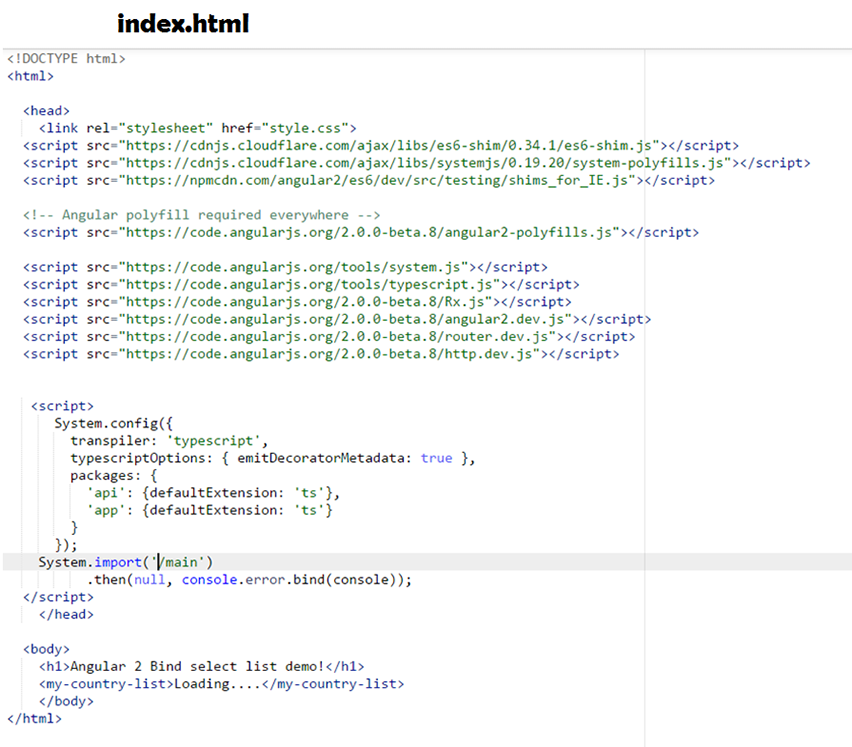The image size is (852, 747).
Task: Click the <!DOCTYPE html> line
Action: click(x=66, y=58)
